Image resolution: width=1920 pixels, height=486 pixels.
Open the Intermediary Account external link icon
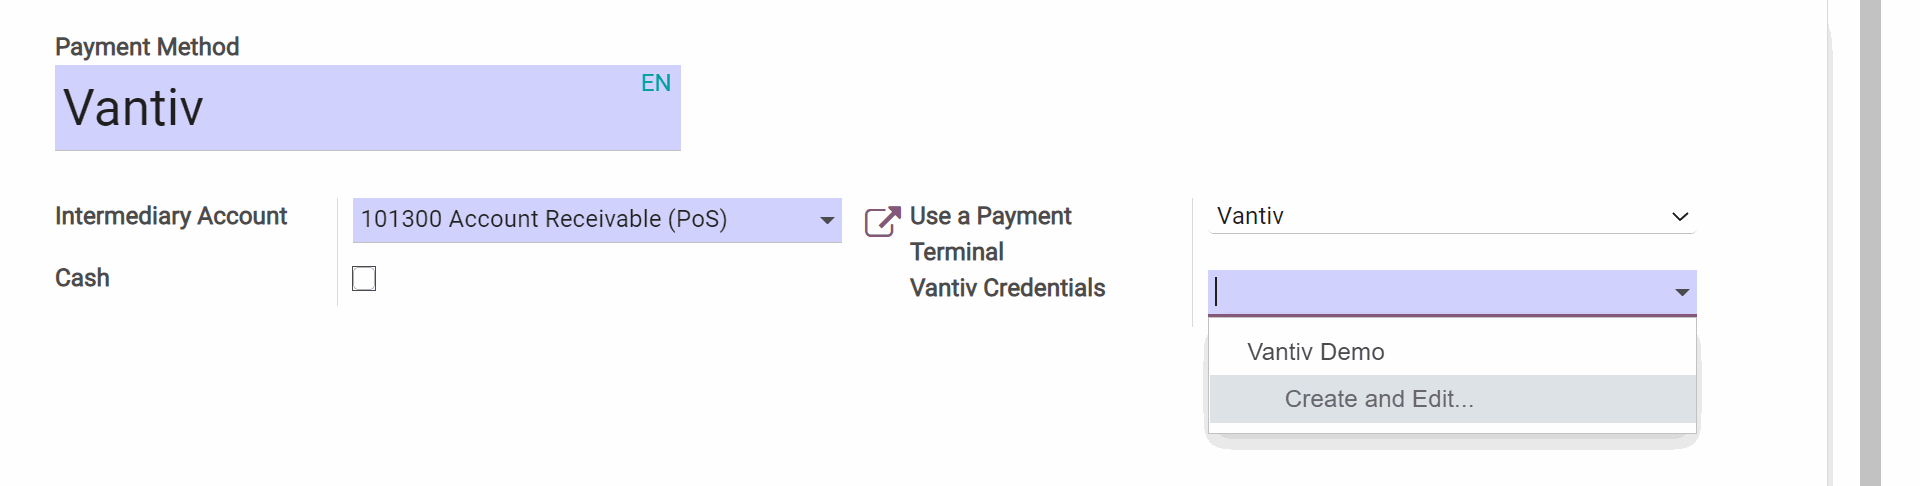[x=881, y=221]
